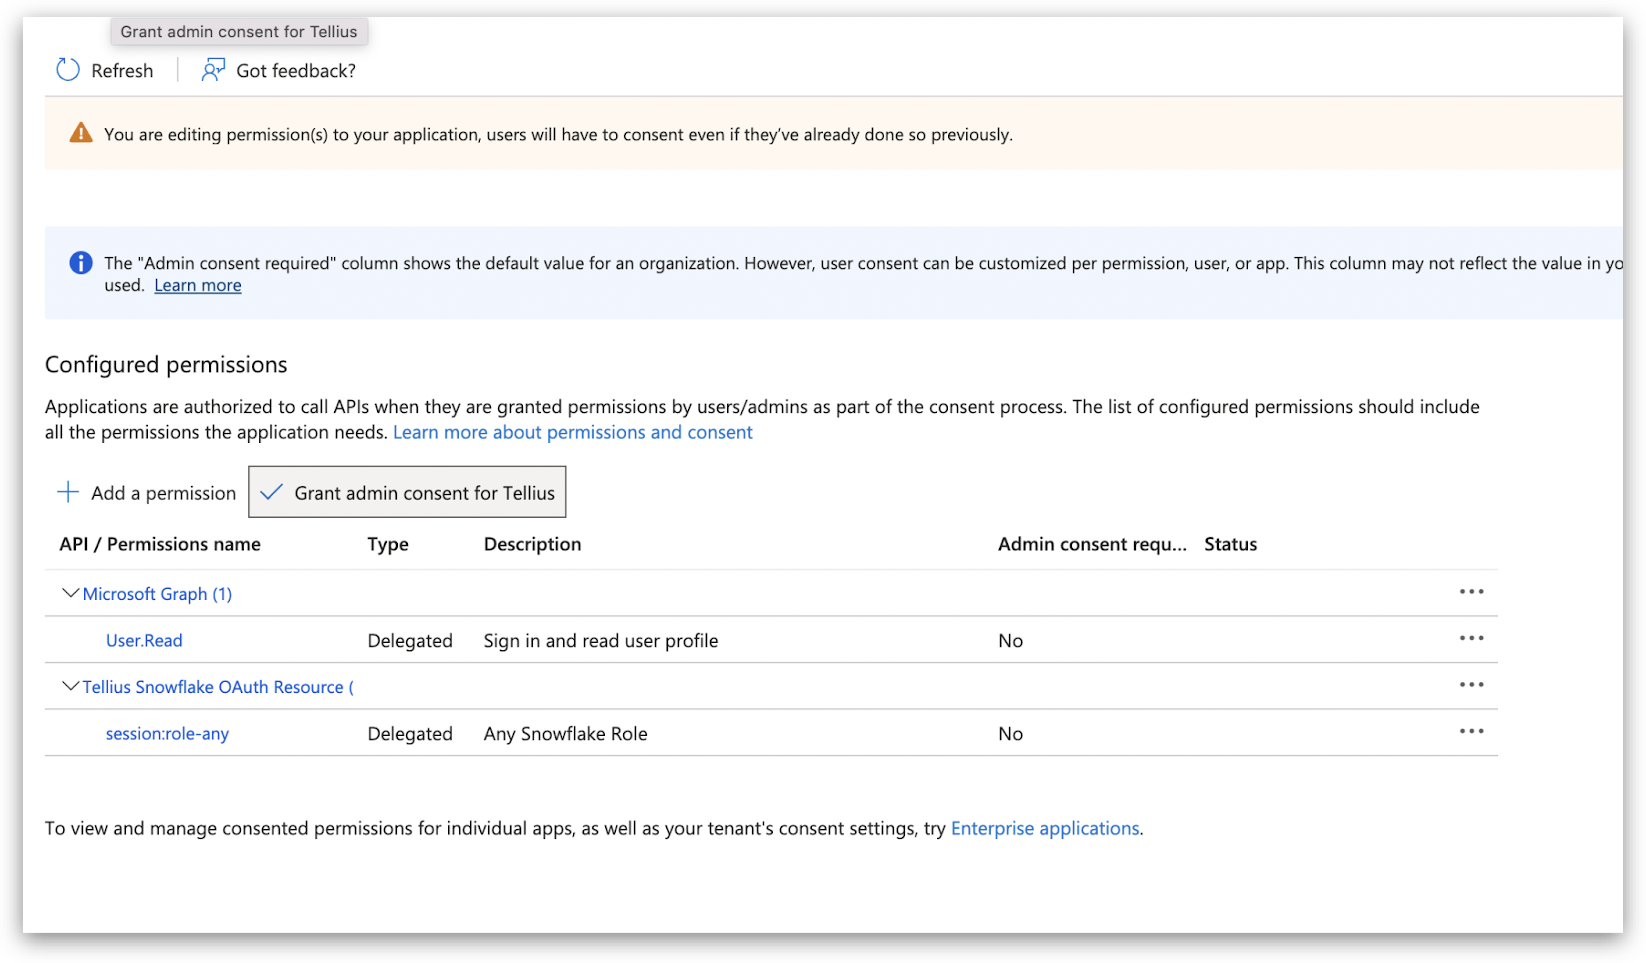Open the ellipsis menu for Microsoft Graph row
Image resolution: width=1646 pixels, height=963 pixels.
pos(1471,592)
